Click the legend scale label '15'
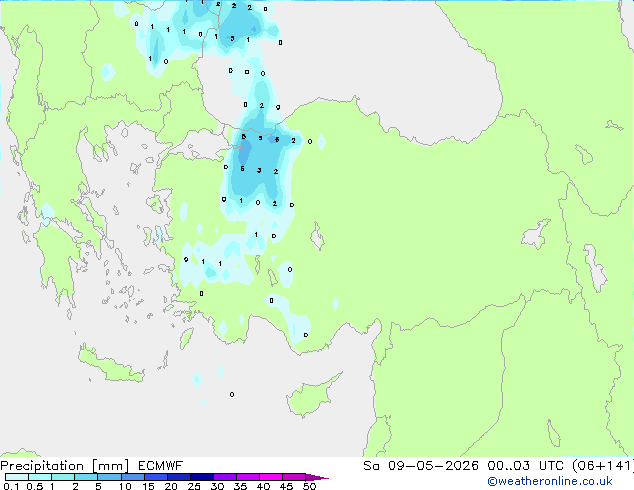This screenshot has height=490, width=634. pyautogui.click(x=148, y=486)
